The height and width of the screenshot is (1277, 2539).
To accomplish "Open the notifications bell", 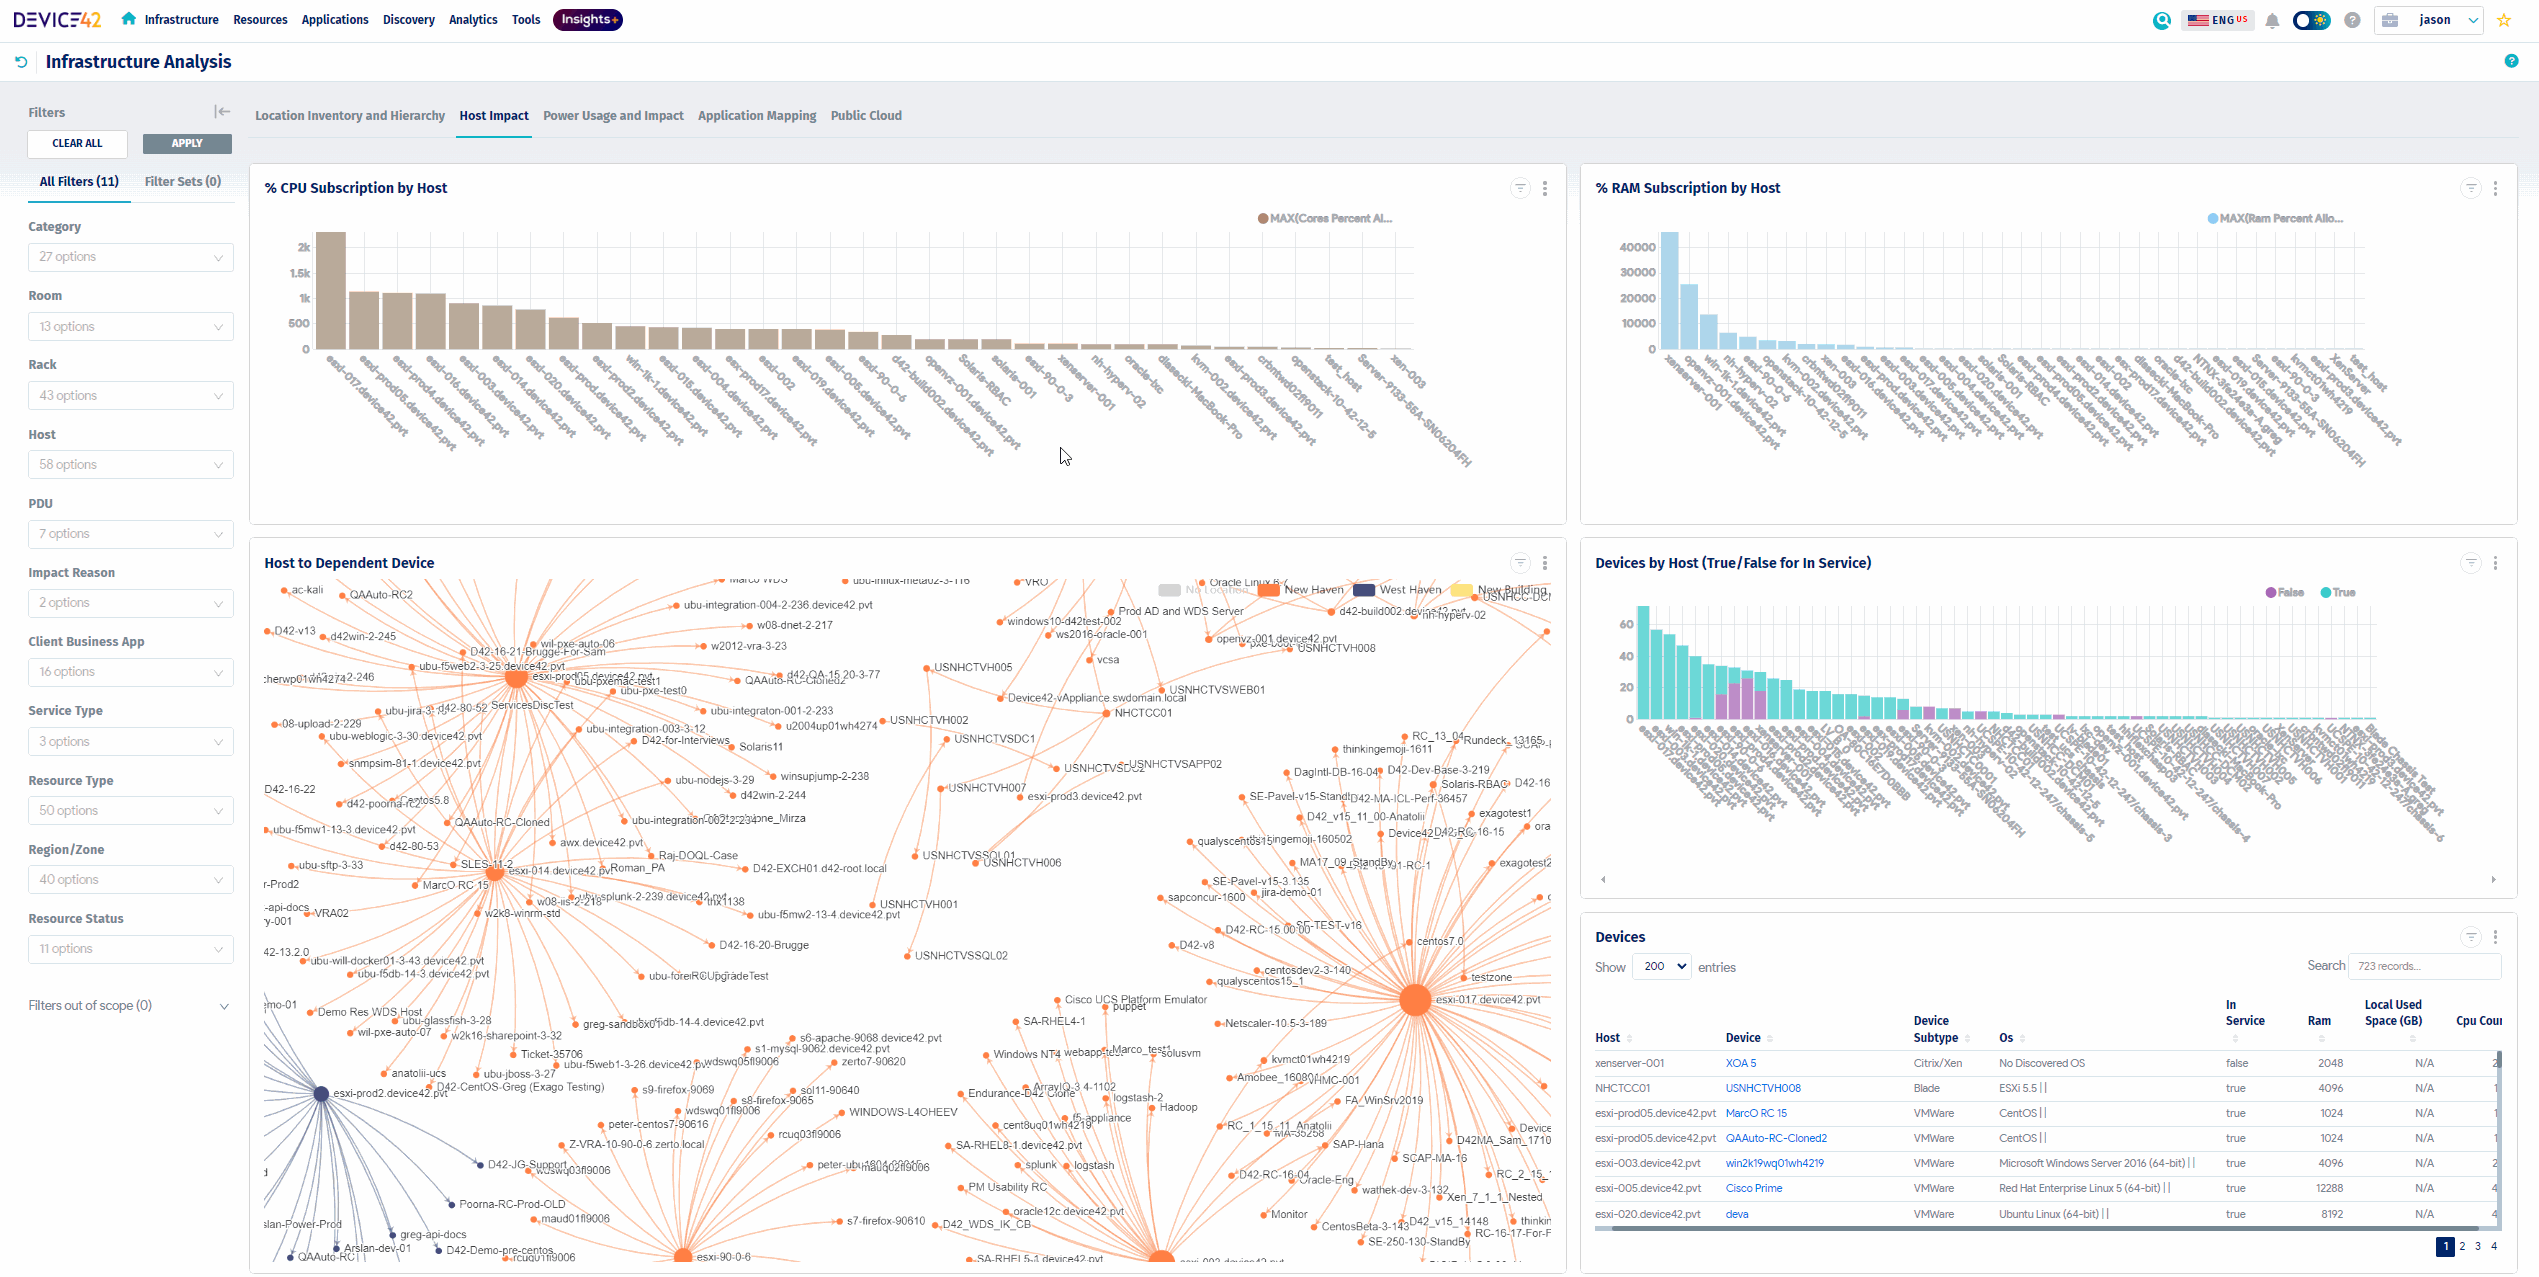I will pyautogui.click(x=2272, y=20).
